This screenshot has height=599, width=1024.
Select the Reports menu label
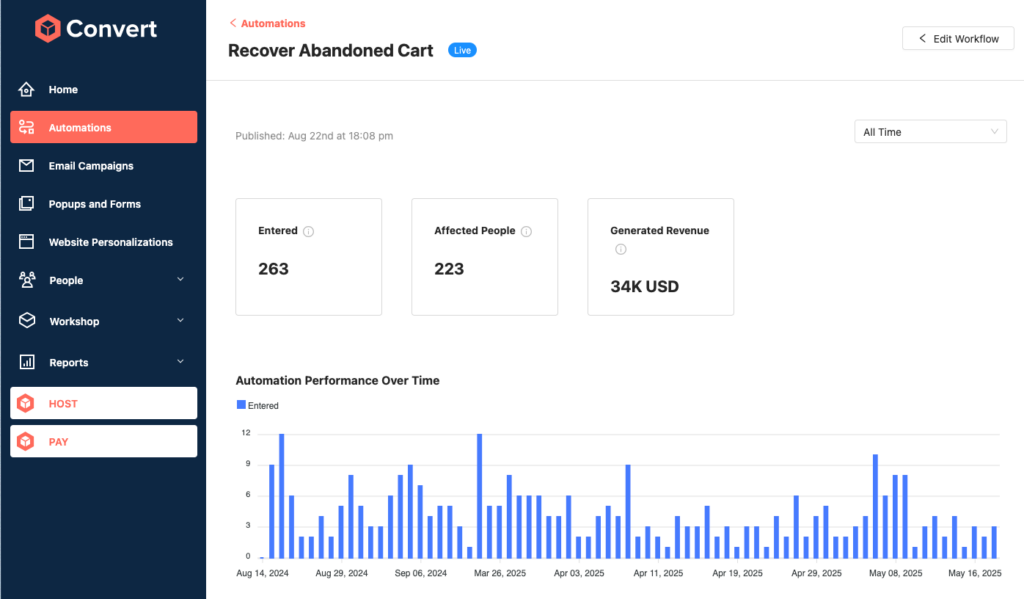[x=69, y=363]
